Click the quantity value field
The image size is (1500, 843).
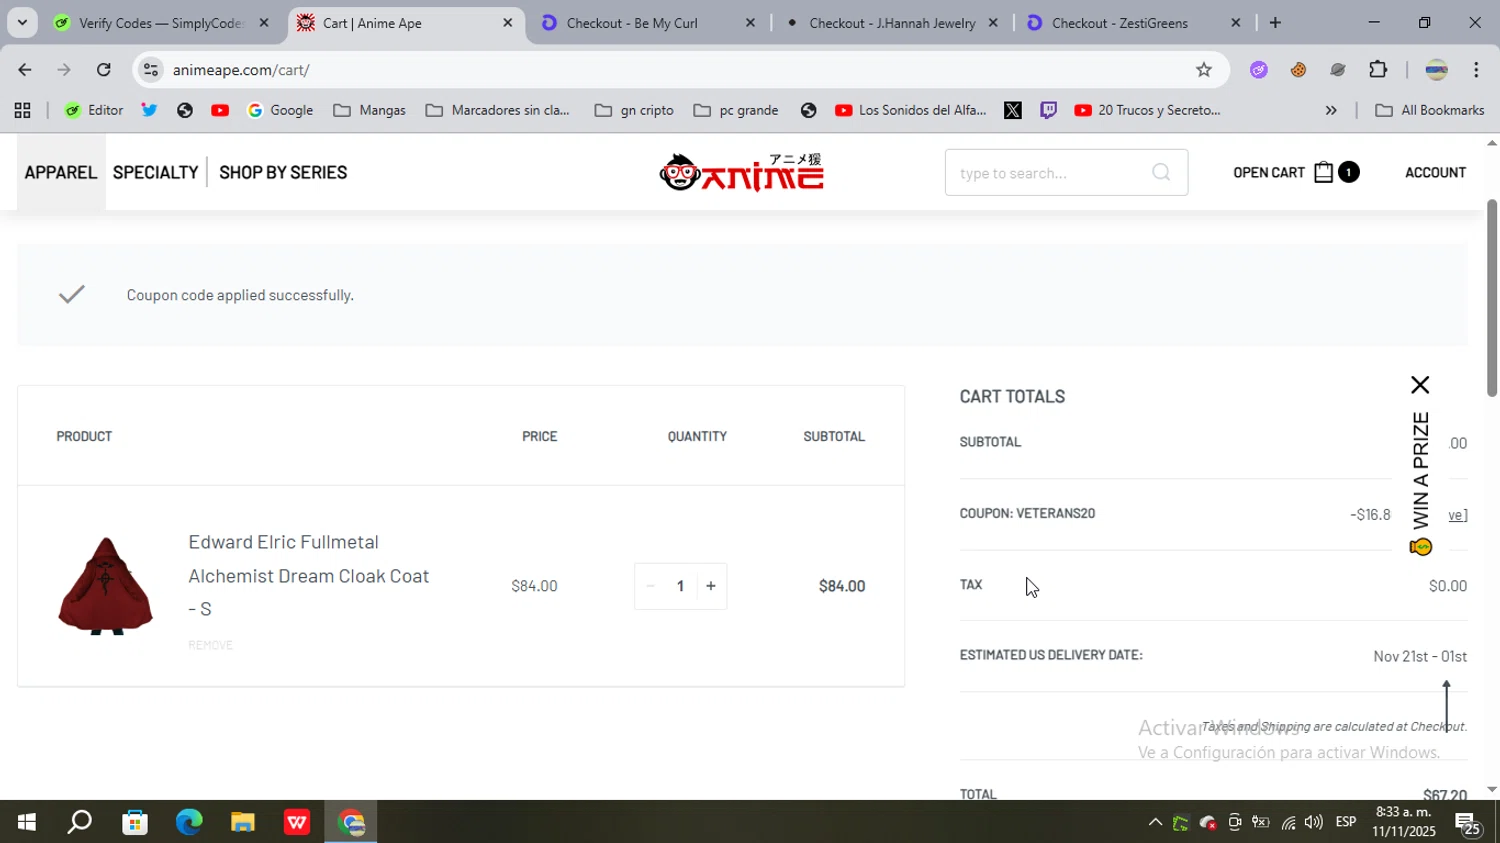tap(680, 586)
